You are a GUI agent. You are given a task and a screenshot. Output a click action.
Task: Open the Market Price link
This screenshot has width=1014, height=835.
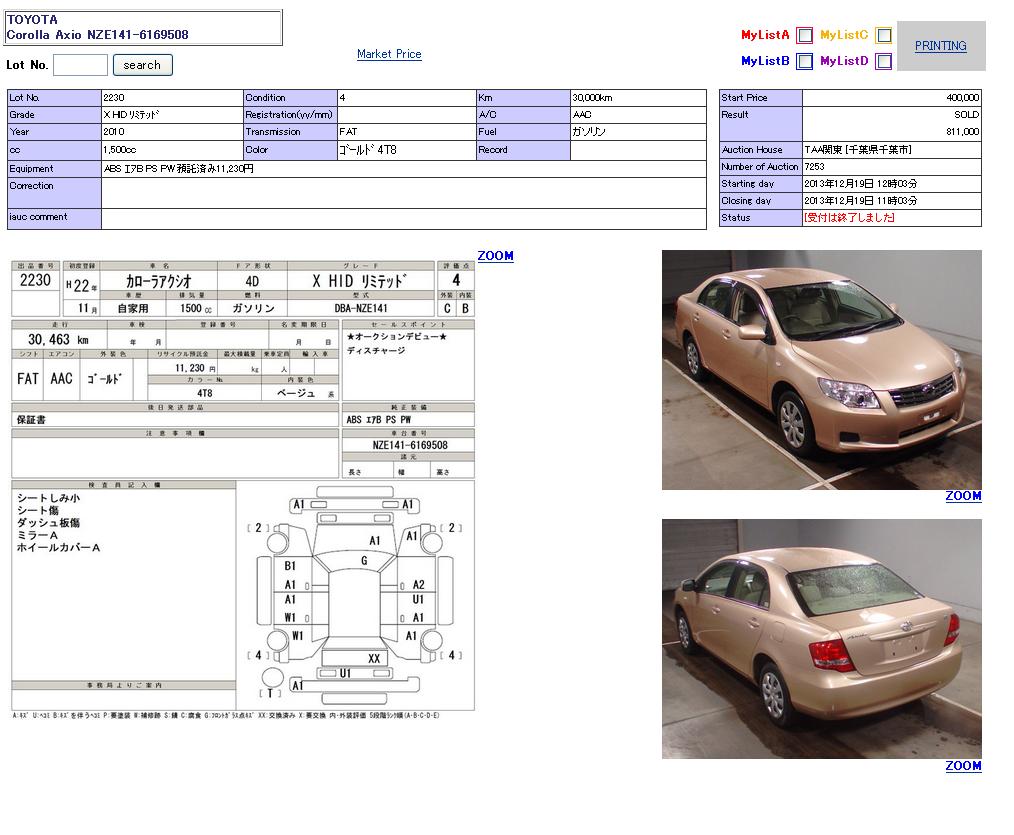389,54
